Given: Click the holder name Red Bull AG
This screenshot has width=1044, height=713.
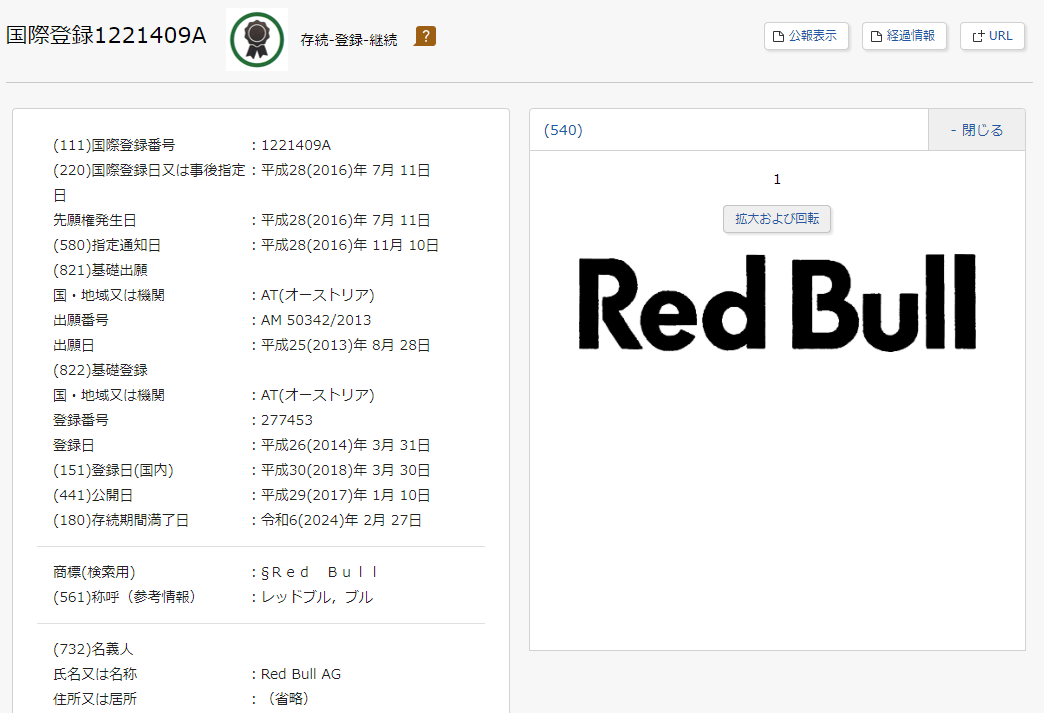Looking at the screenshot, I should (301, 674).
